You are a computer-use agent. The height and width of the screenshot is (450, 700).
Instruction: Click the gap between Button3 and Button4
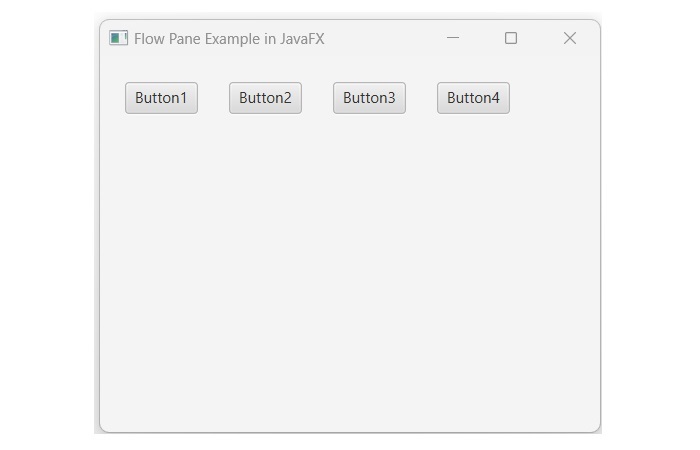(x=421, y=98)
